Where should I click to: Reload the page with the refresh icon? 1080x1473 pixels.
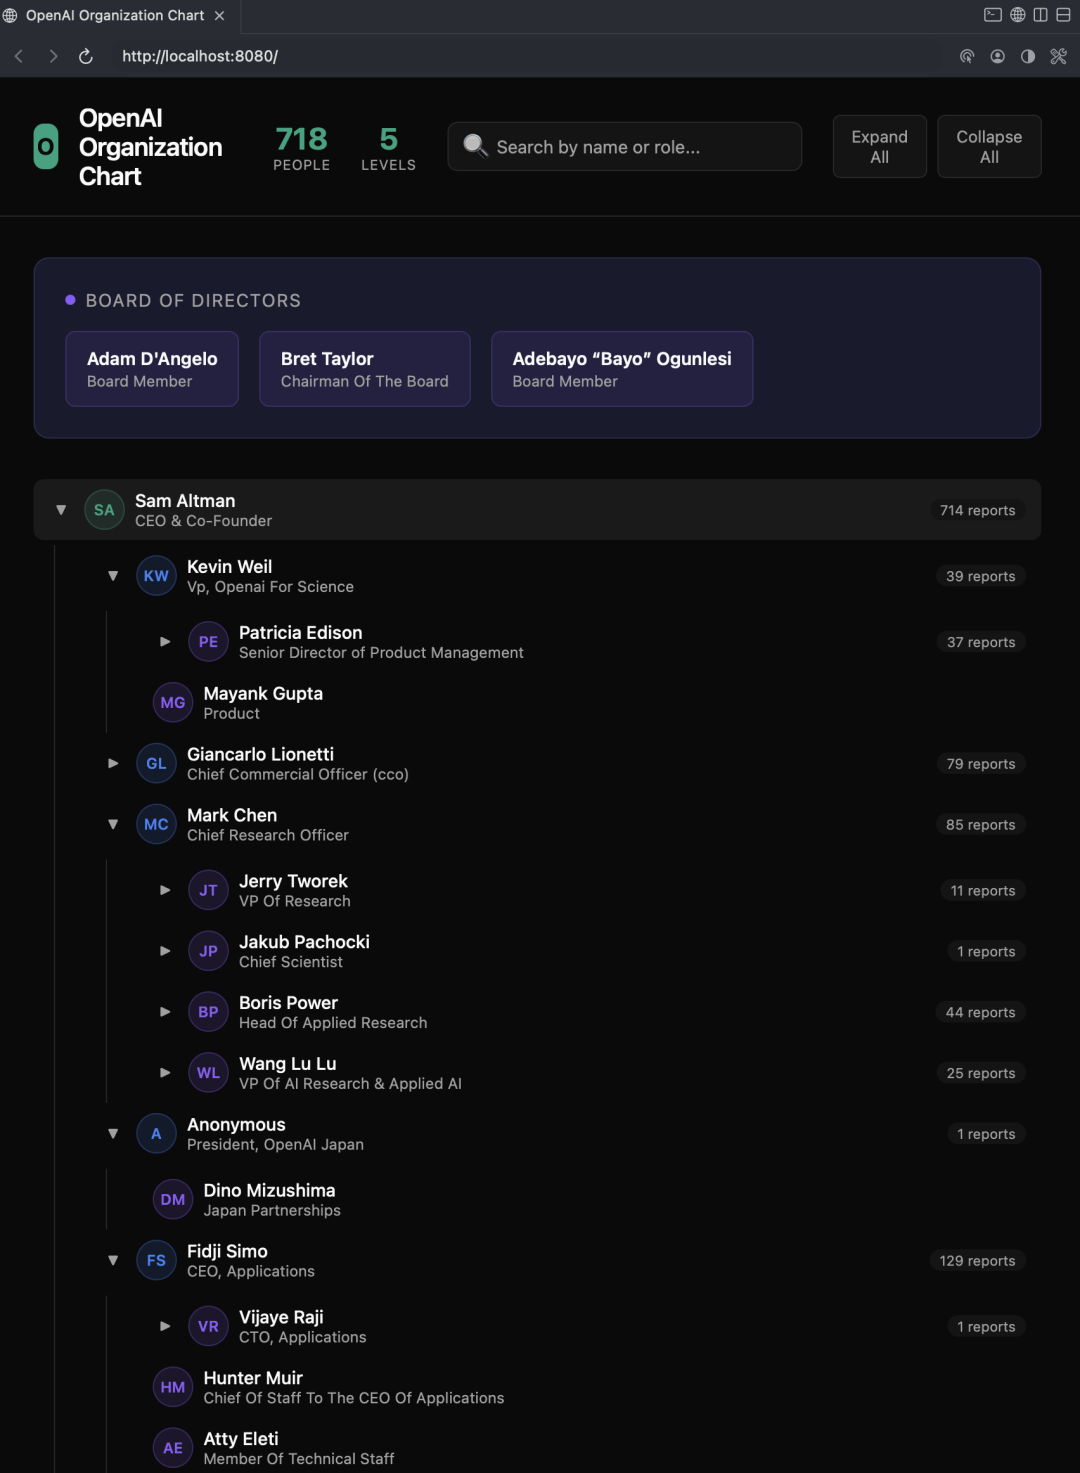coord(86,57)
